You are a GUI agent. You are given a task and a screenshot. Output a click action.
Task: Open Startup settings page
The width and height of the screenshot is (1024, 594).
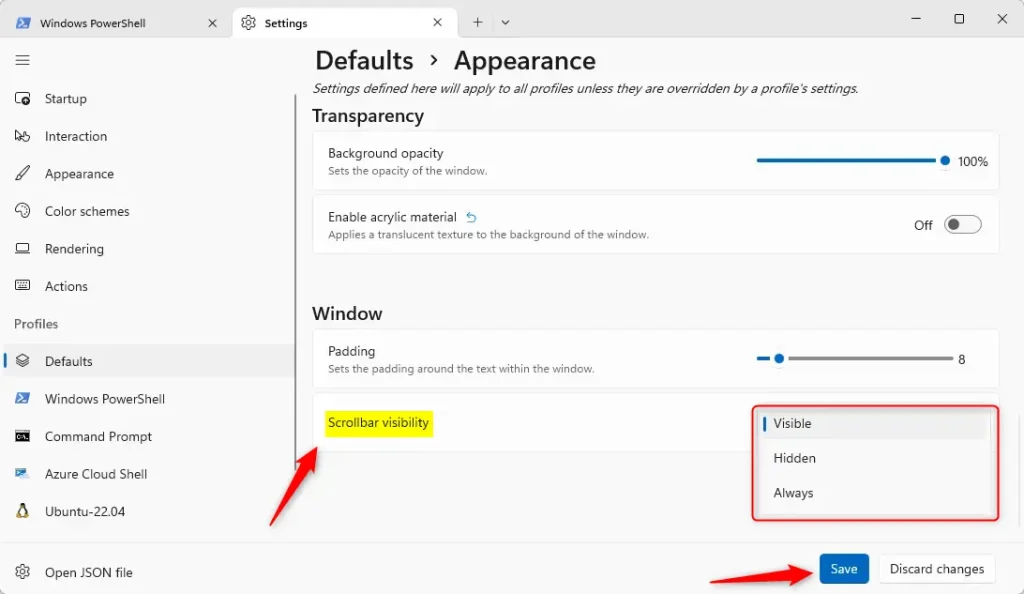coord(149,99)
